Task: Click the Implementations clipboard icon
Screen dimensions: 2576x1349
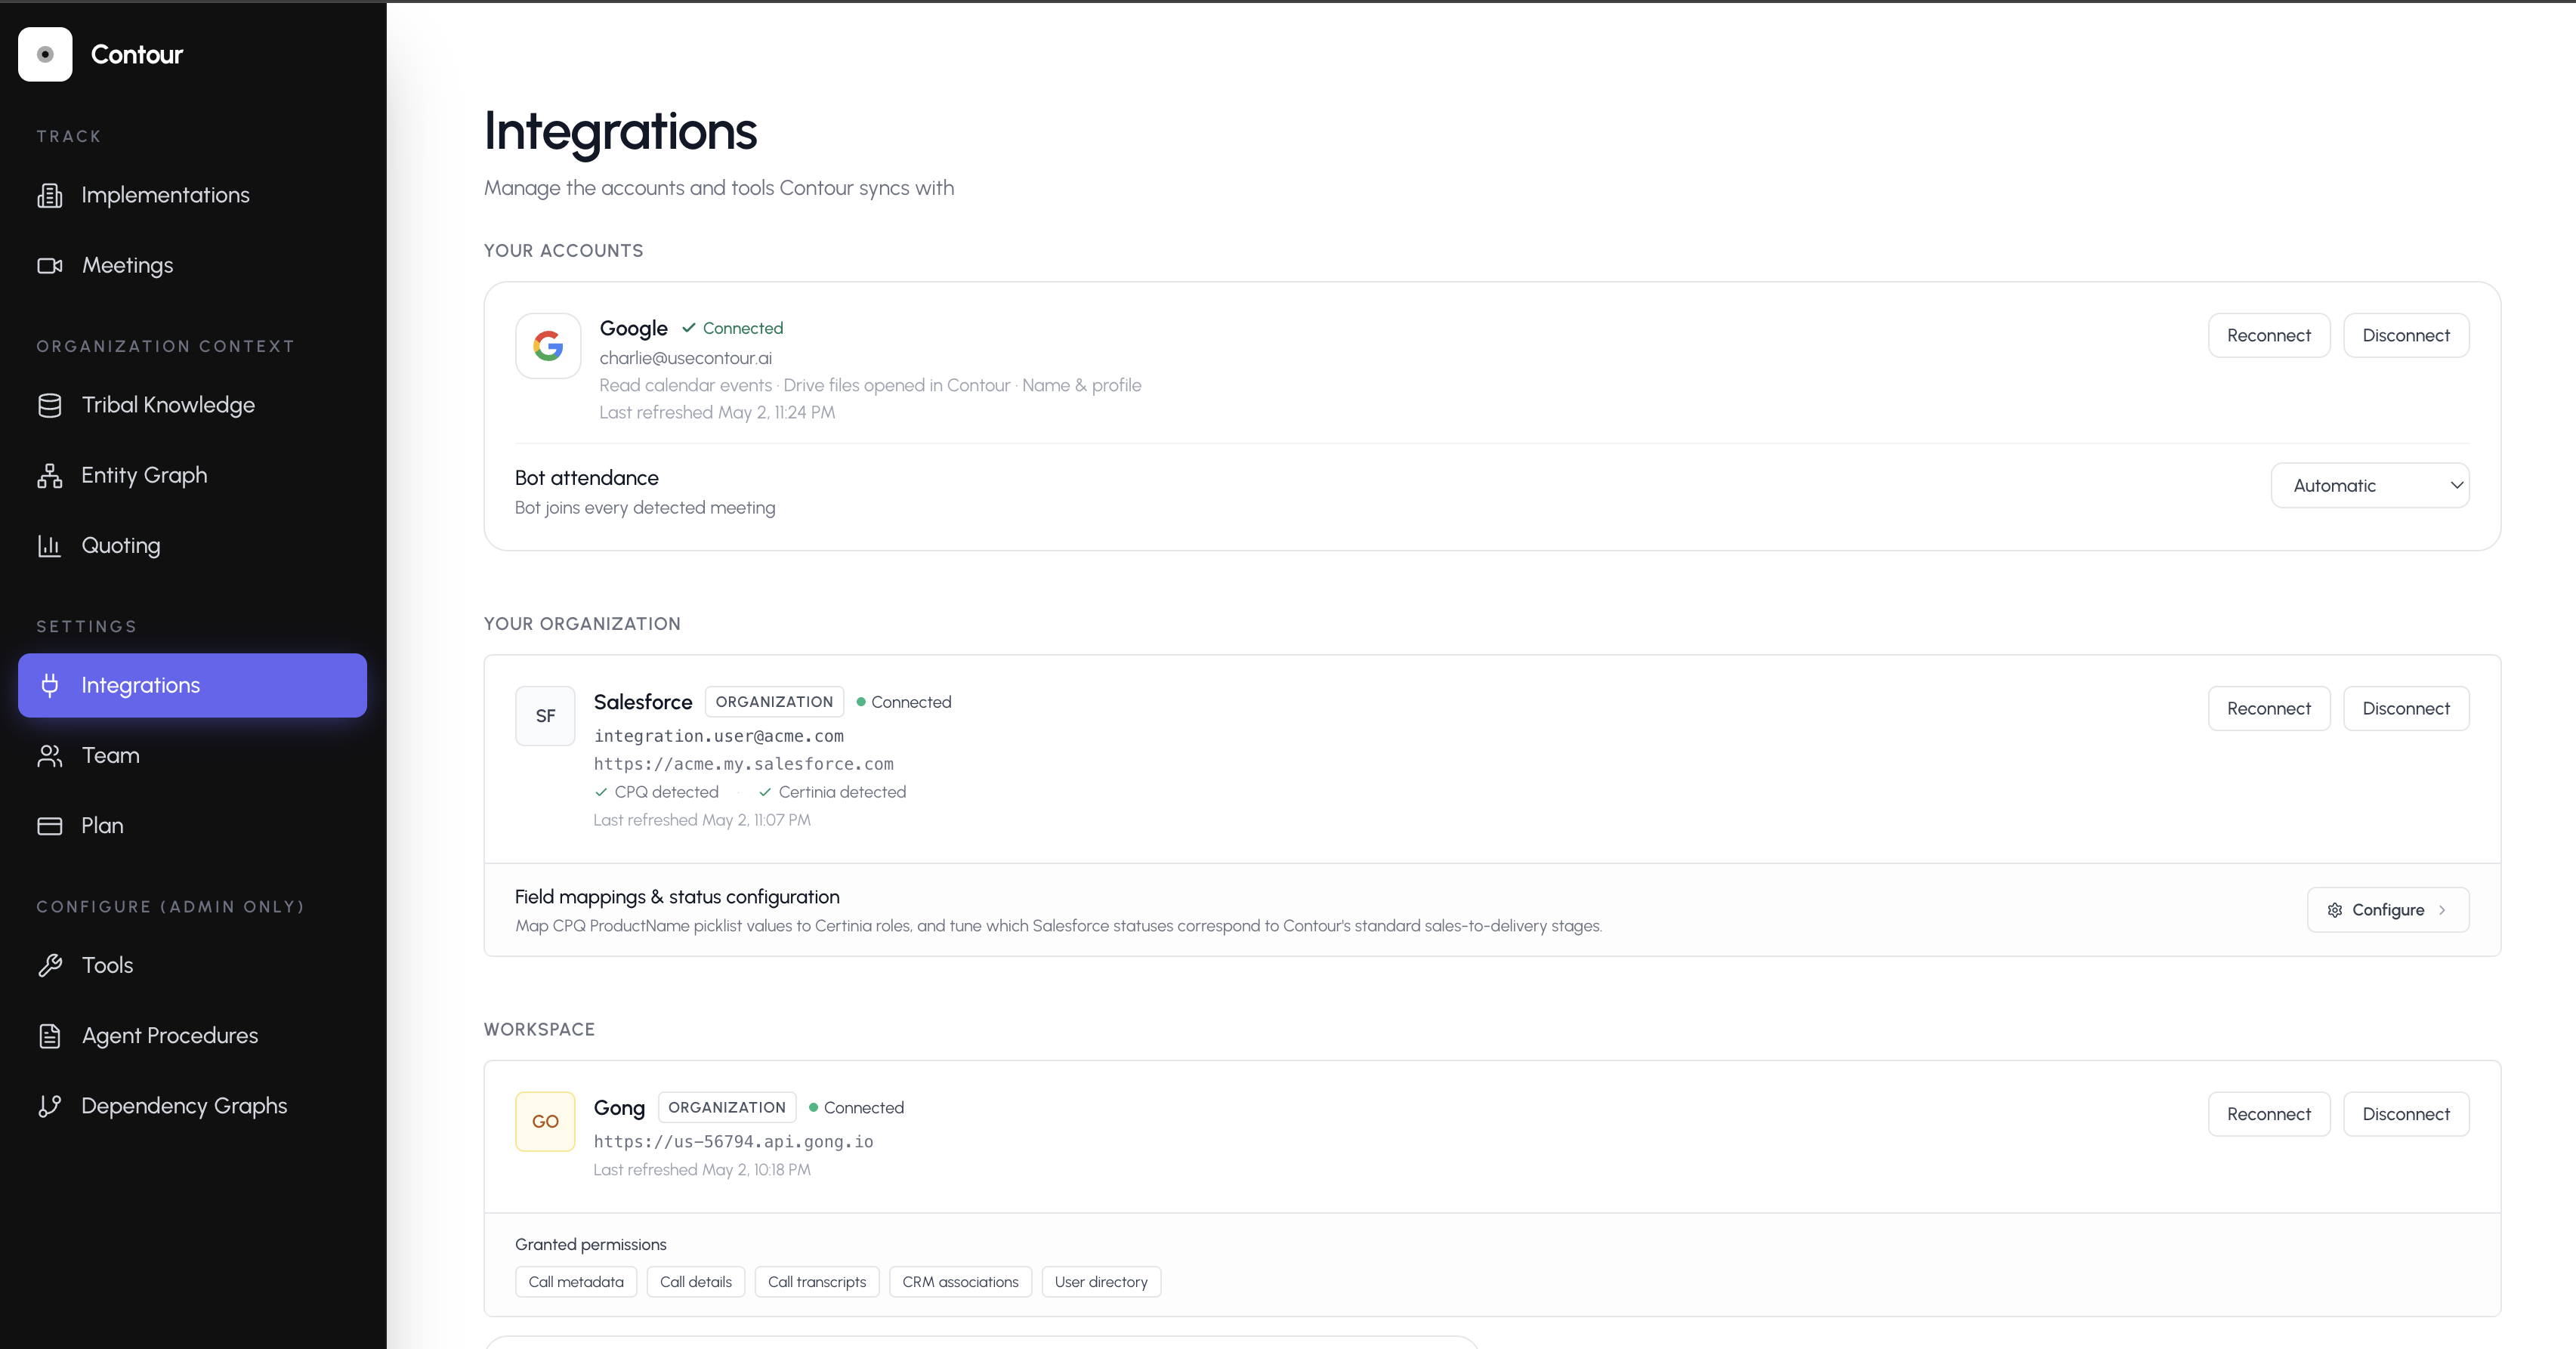Action: coord(49,195)
